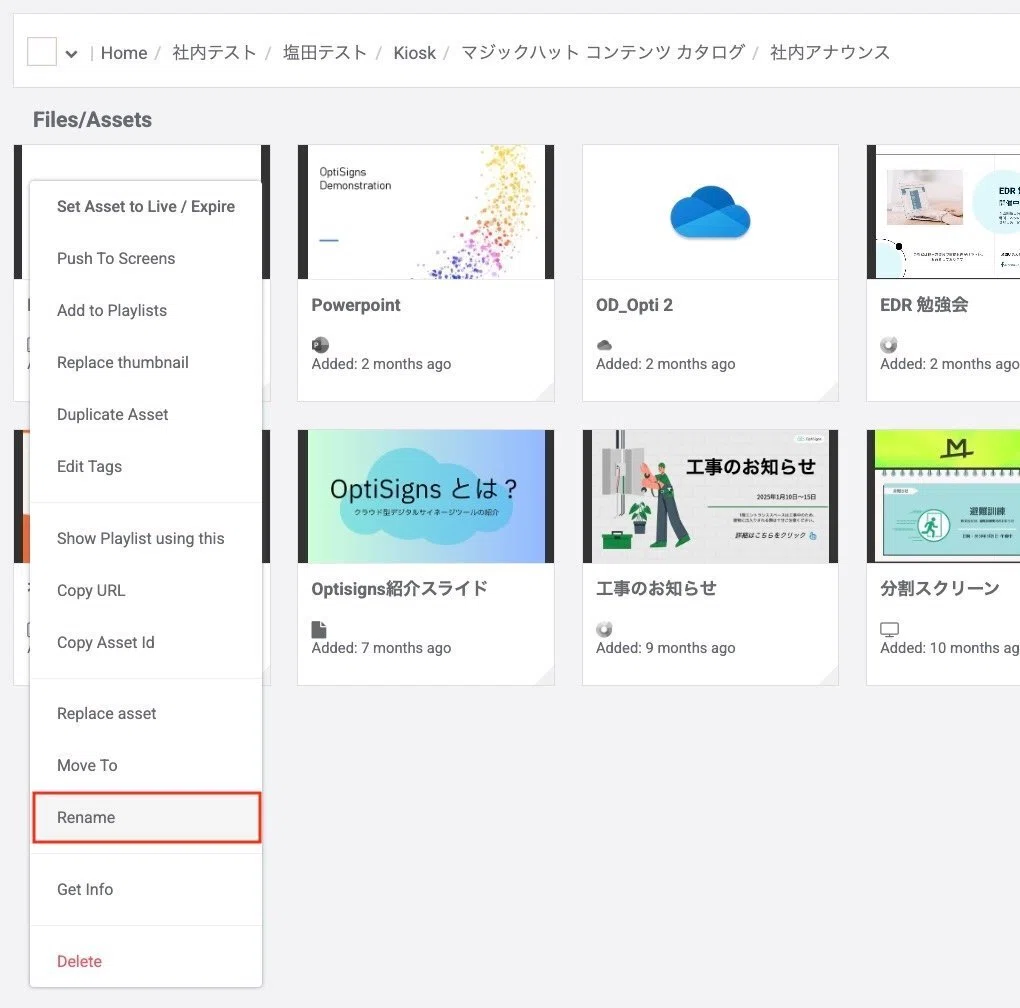
Task: Tick the select-all checkbox in breadcrumb bar
Action: 41,52
